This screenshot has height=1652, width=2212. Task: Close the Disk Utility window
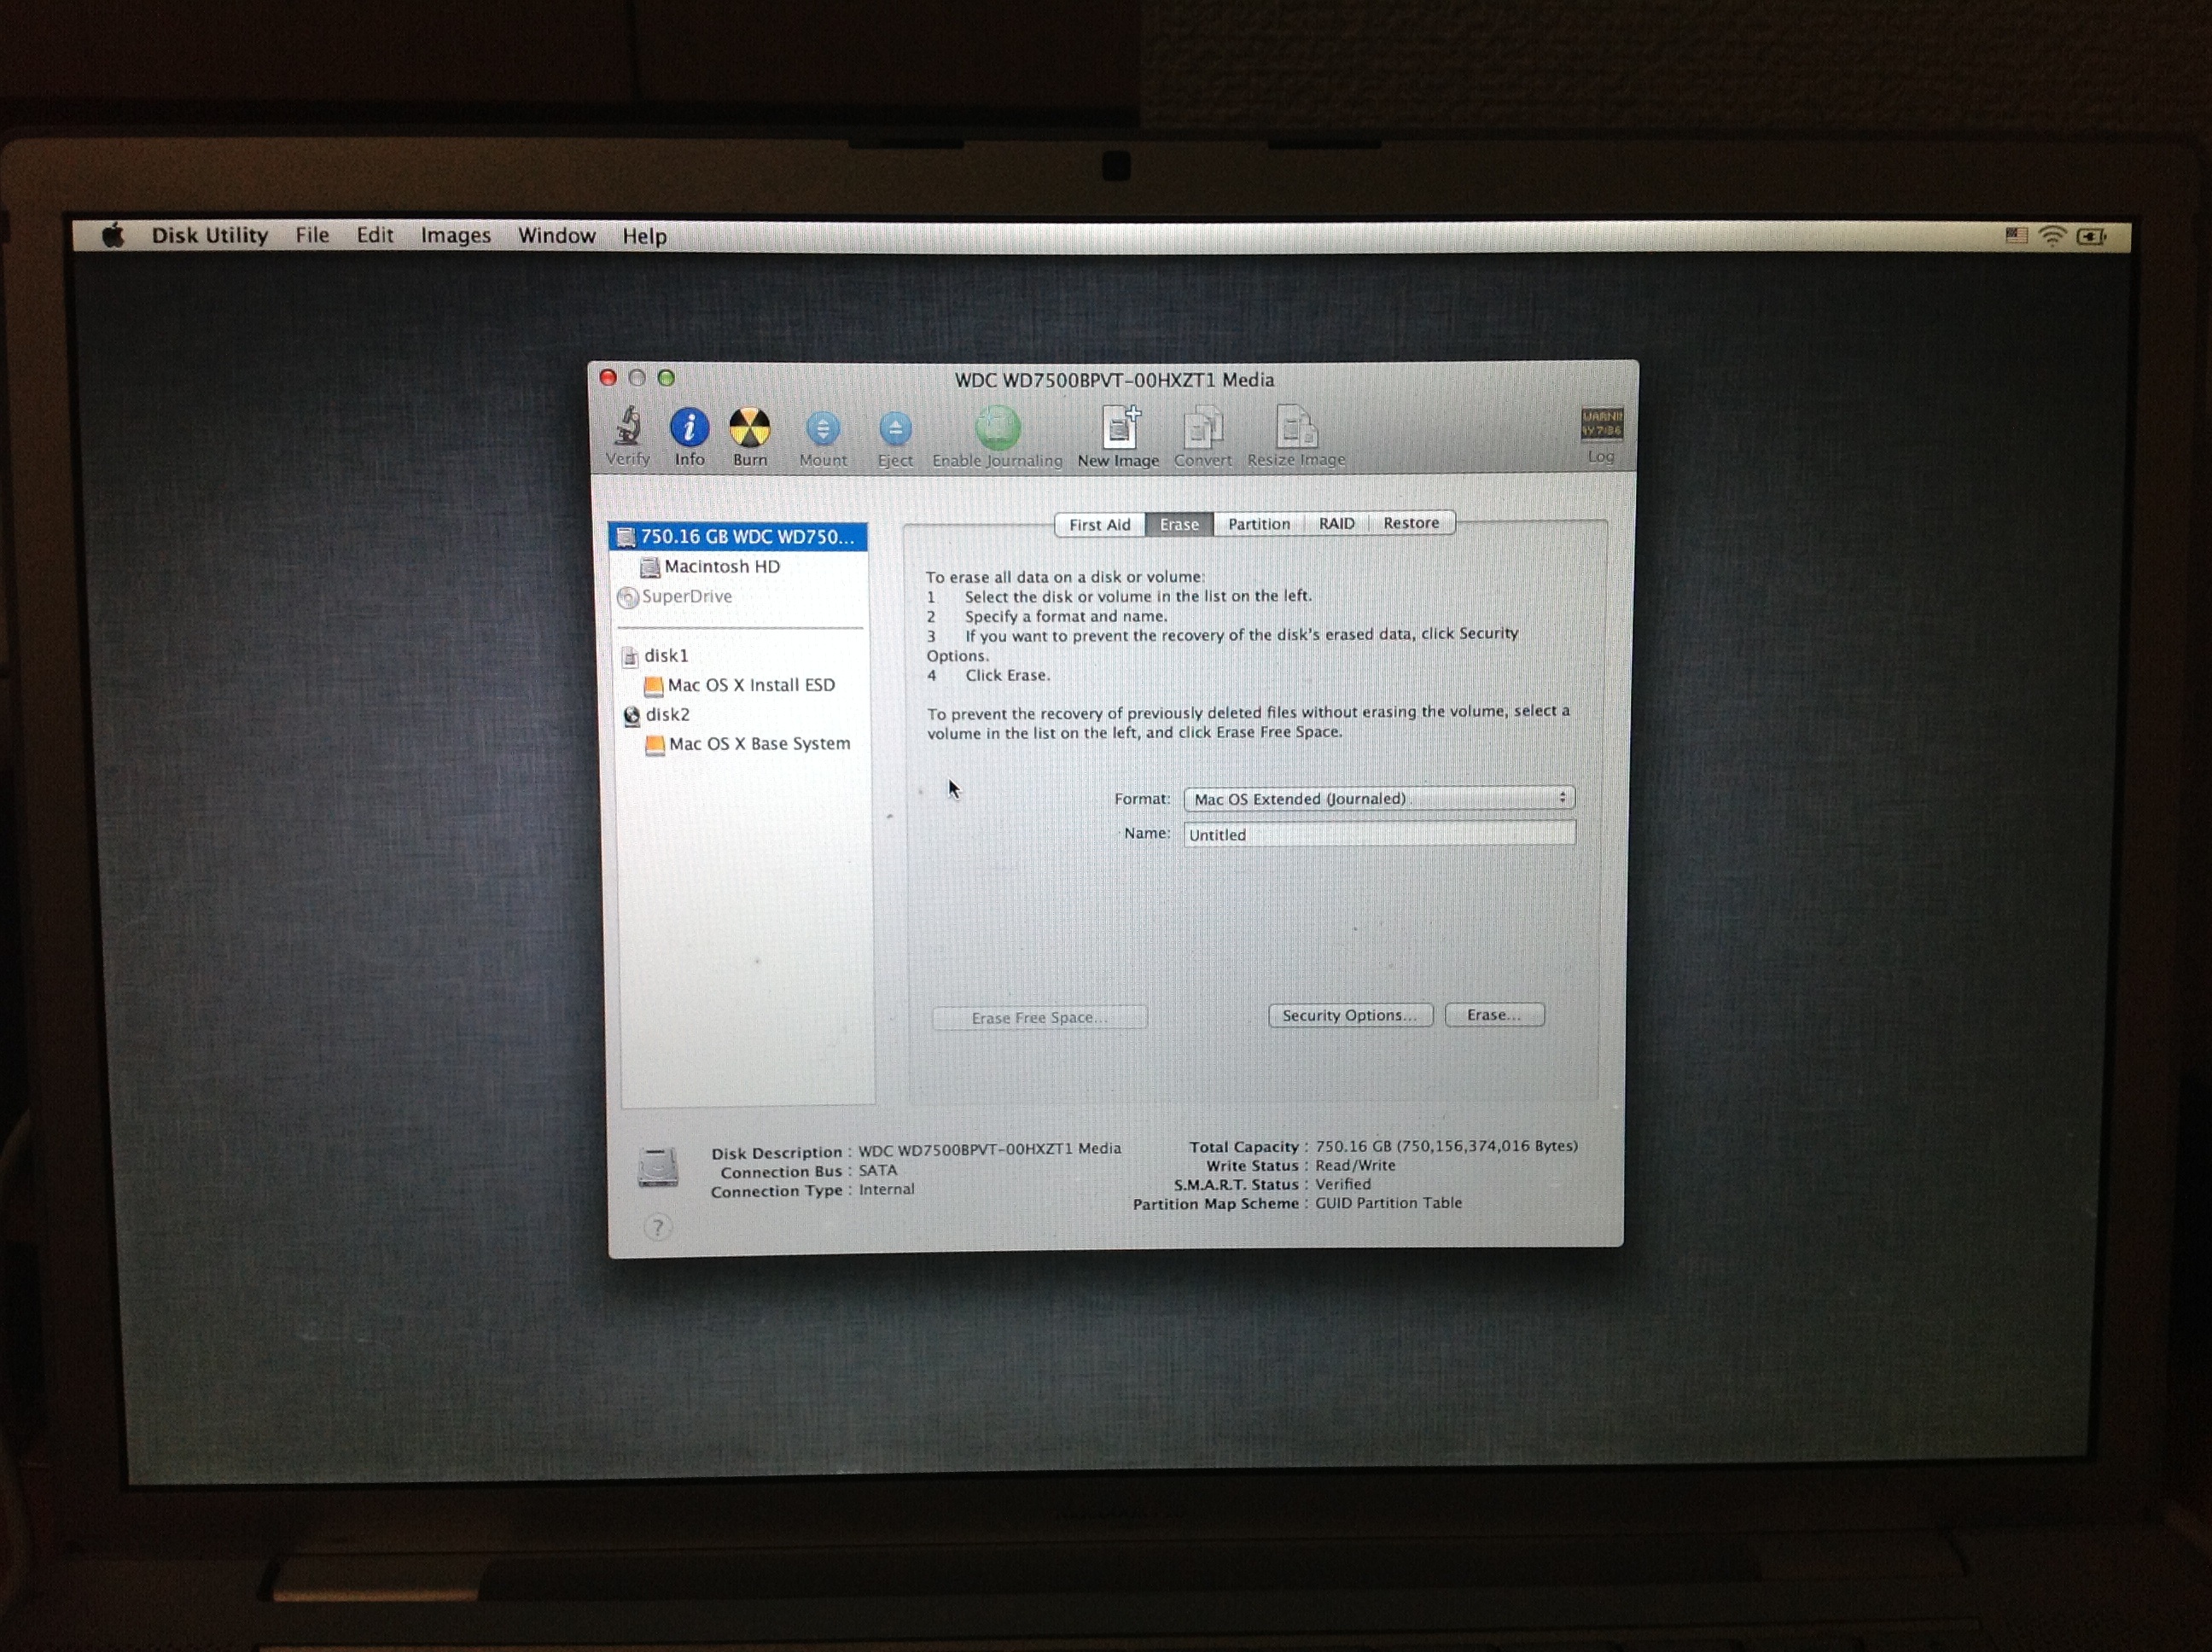click(x=608, y=378)
